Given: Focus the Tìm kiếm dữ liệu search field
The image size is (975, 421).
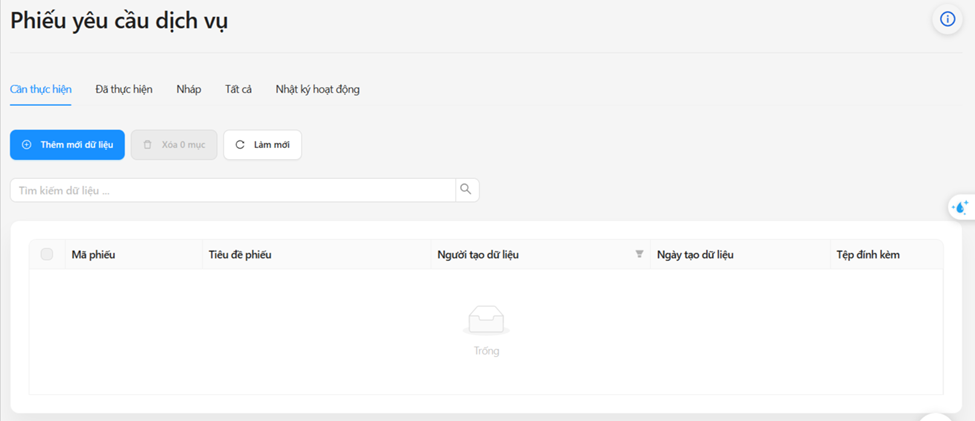Looking at the screenshot, I should coord(232,190).
